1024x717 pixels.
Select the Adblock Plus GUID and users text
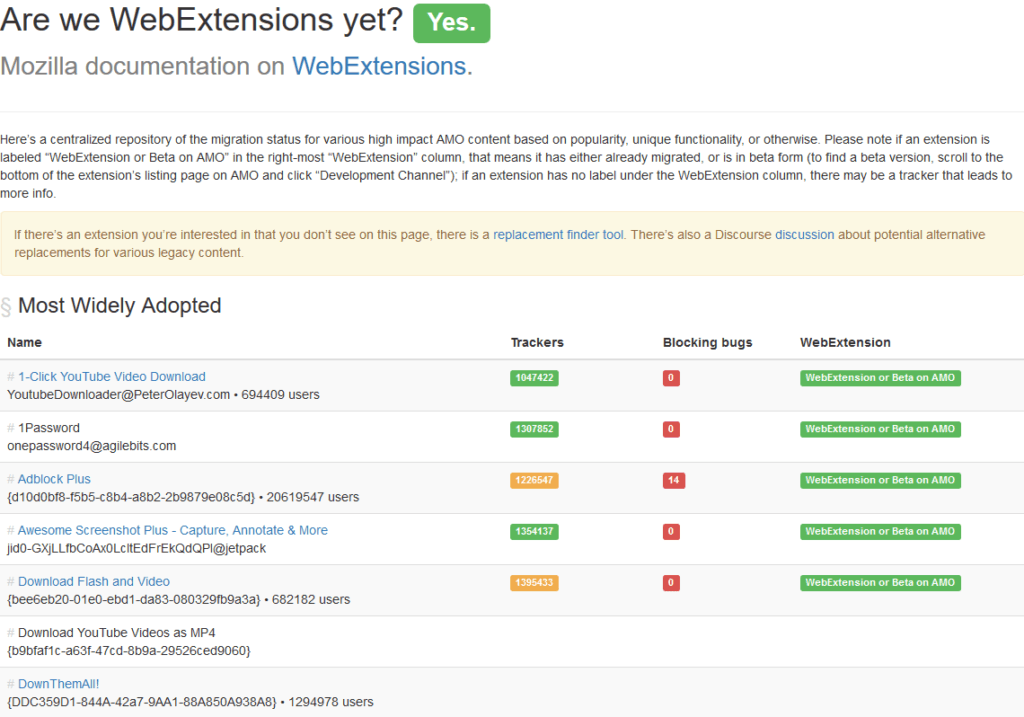183,497
